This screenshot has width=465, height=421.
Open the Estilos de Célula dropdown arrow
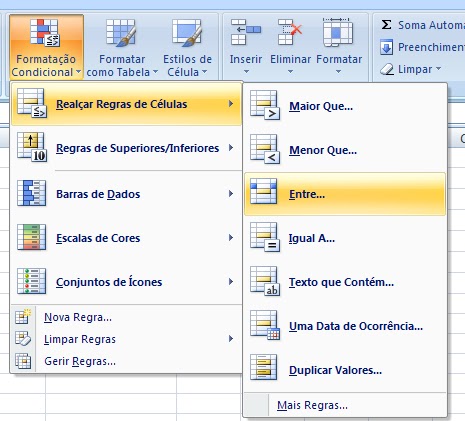click(x=204, y=72)
